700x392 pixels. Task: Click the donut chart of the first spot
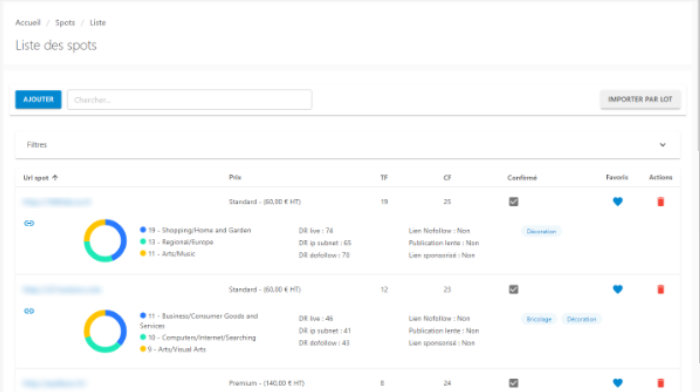(x=105, y=240)
